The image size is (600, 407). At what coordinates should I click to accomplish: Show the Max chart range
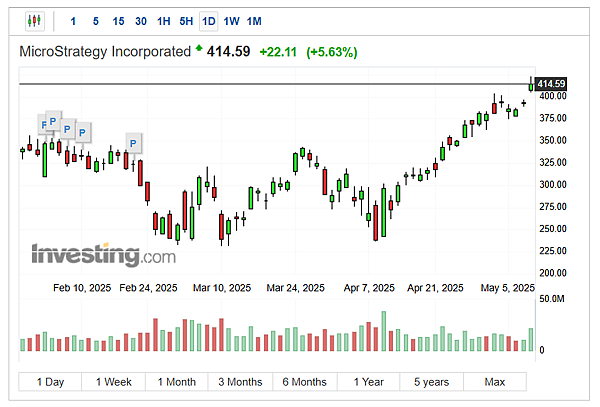point(495,382)
